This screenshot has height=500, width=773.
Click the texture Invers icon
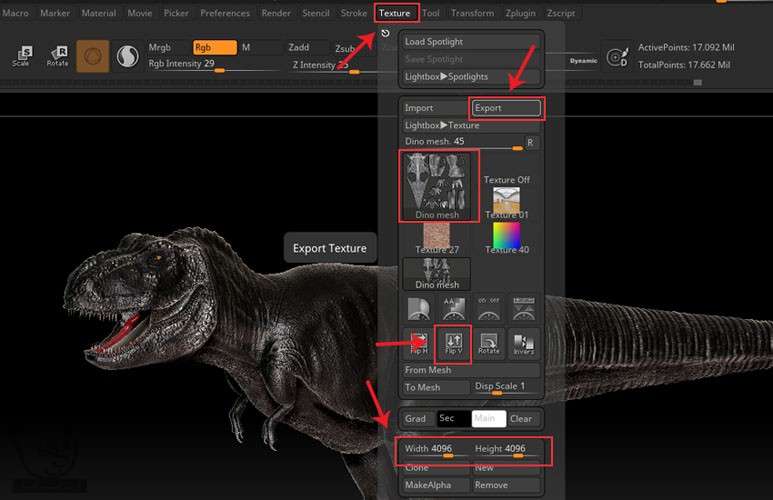(x=524, y=344)
